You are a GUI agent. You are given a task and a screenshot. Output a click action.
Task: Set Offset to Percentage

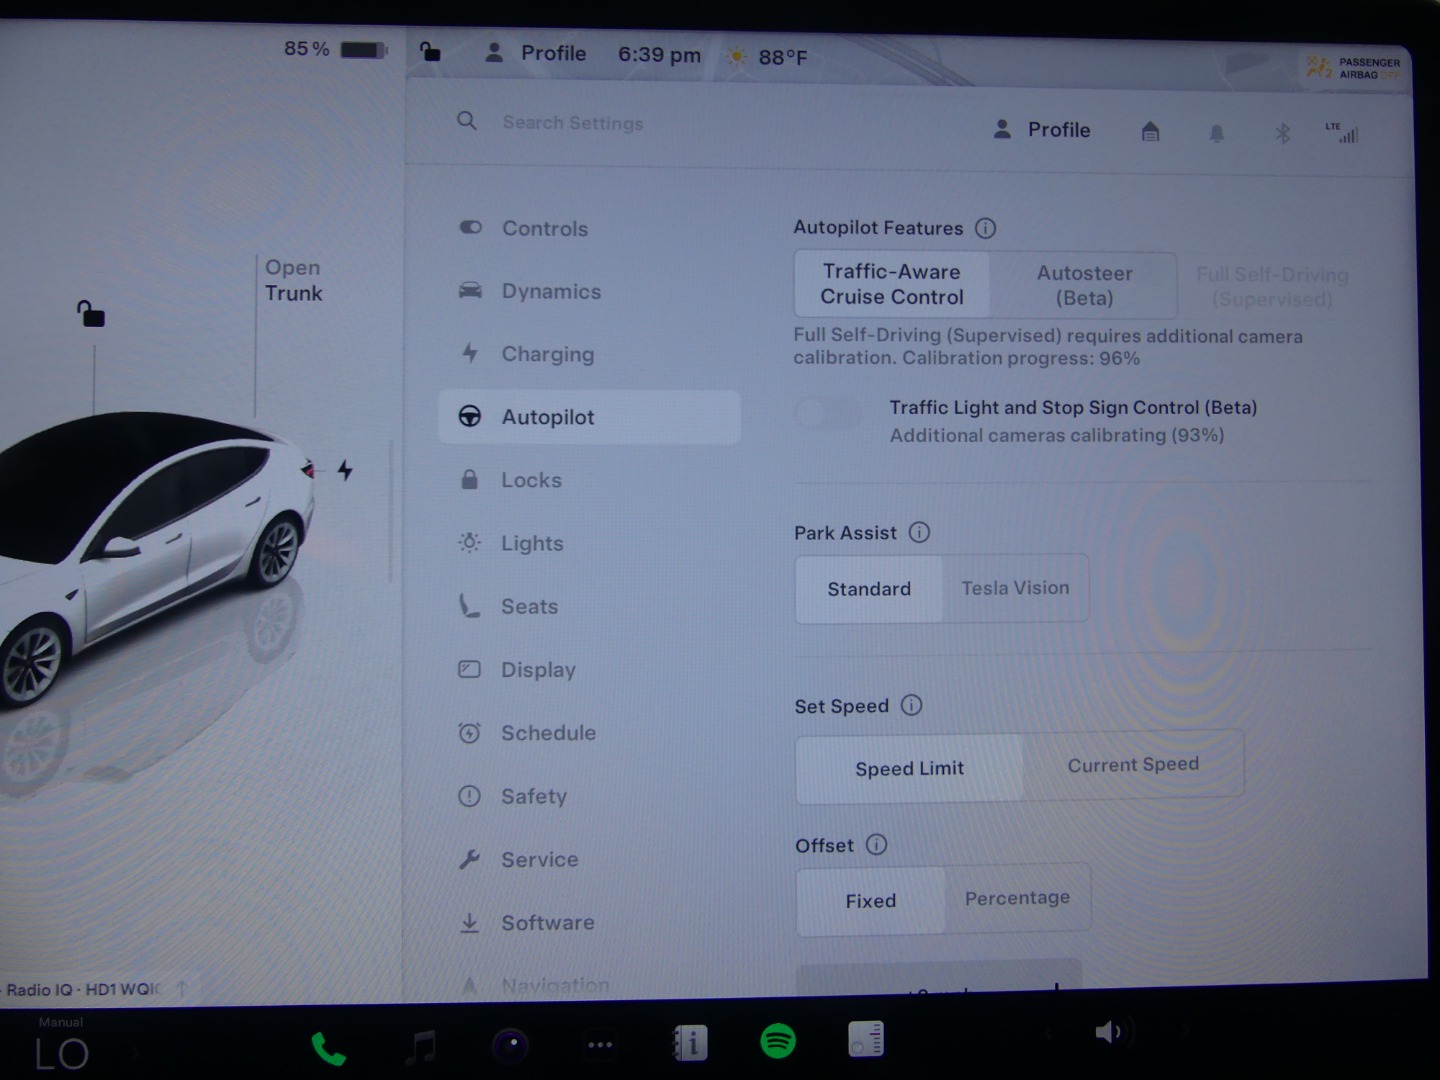(x=1016, y=898)
